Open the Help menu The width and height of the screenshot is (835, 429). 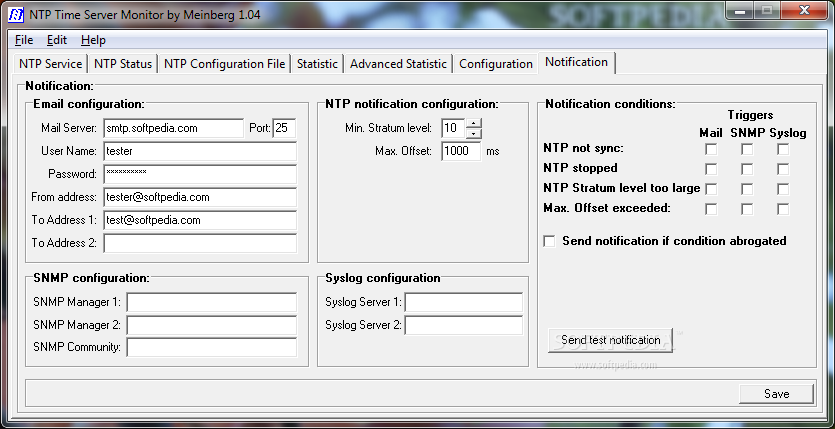click(93, 40)
